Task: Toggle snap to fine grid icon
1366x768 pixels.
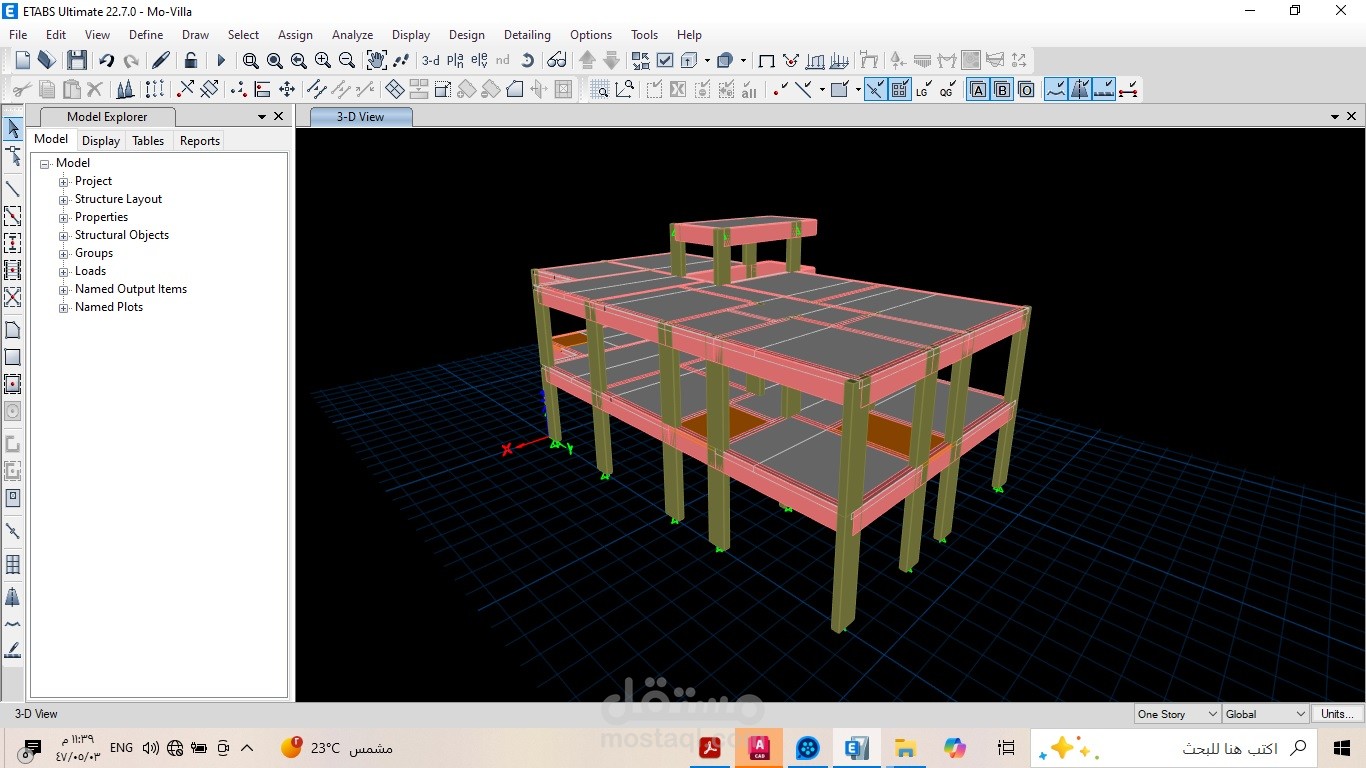Action: click(x=900, y=90)
